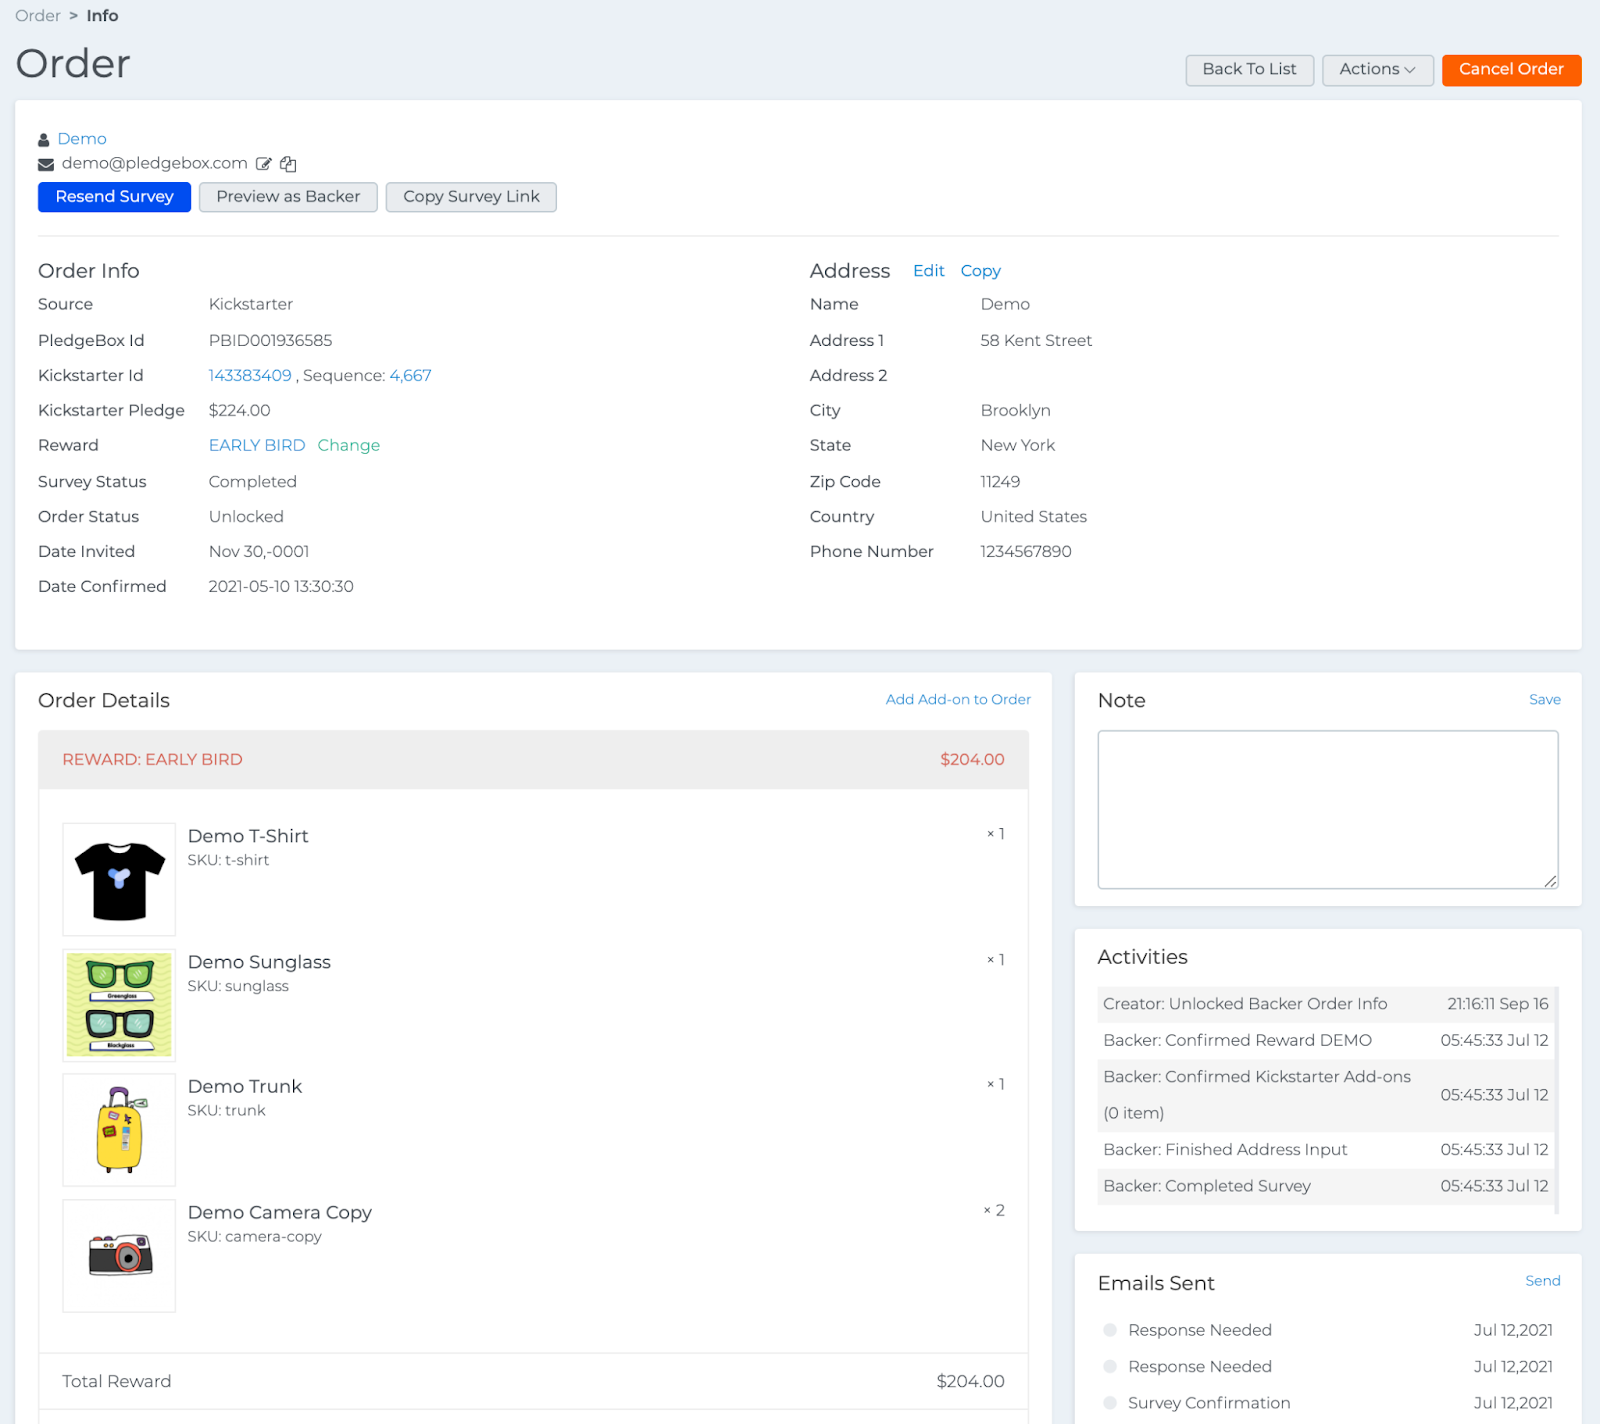
Task: Click the address line 58 Kent Street
Action: pos(1036,341)
